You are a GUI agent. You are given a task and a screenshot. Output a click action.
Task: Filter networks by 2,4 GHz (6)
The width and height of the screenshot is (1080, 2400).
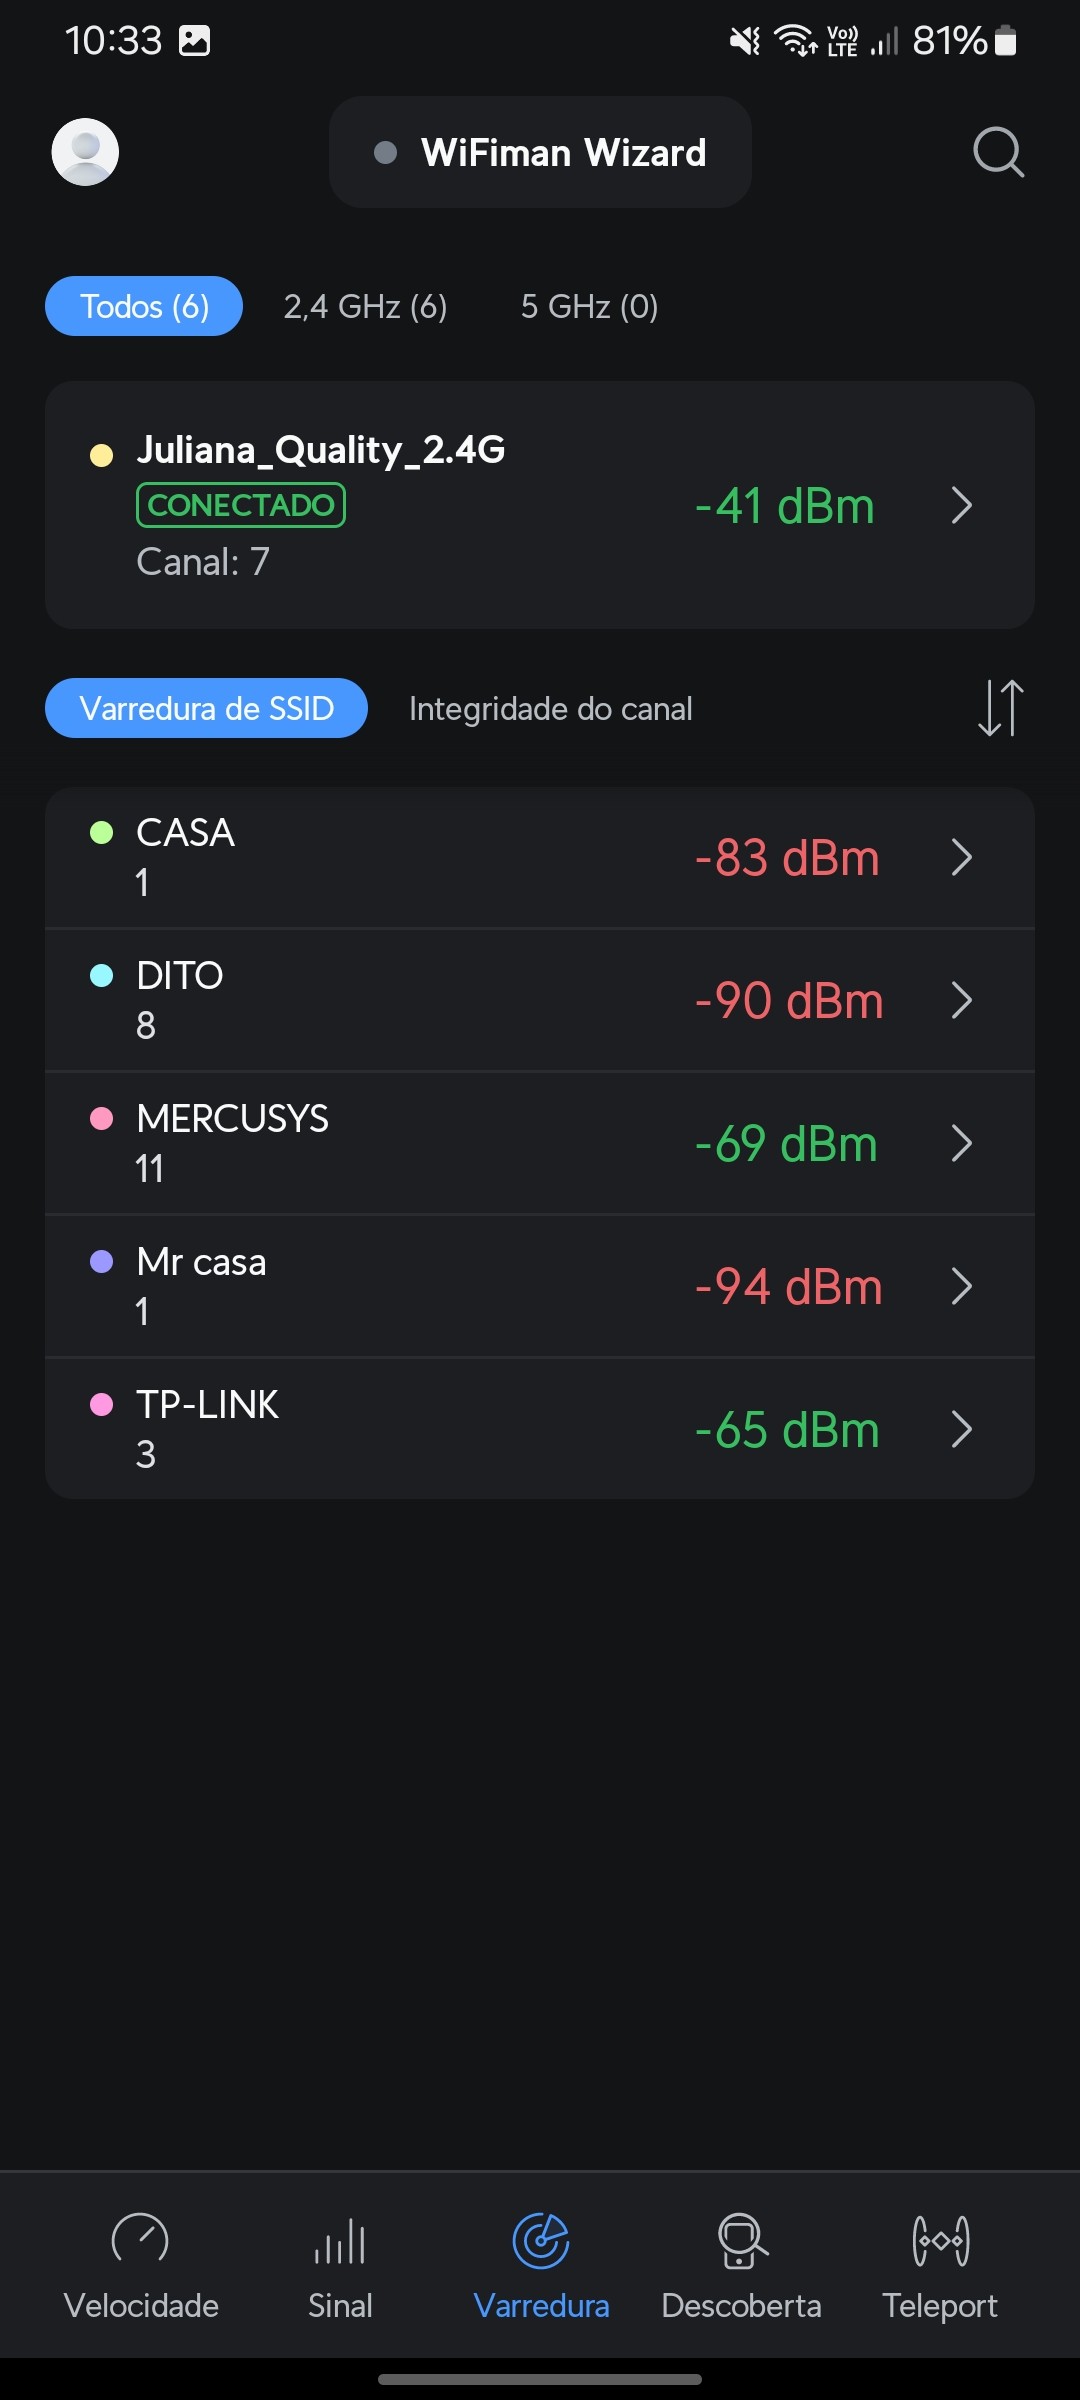click(x=365, y=306)
